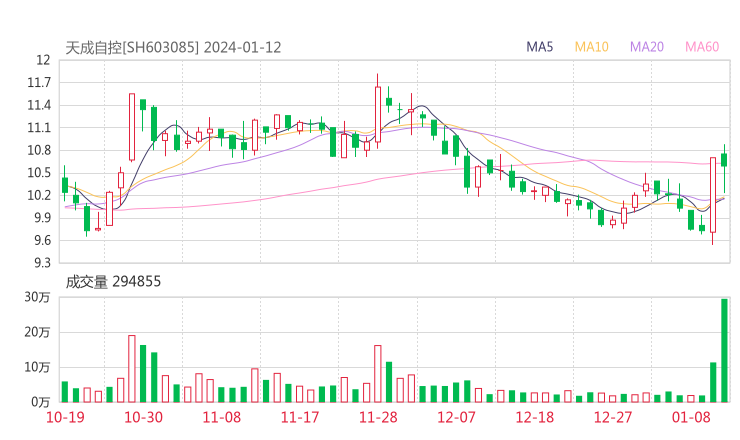Click the MA20 legend label

647,47
